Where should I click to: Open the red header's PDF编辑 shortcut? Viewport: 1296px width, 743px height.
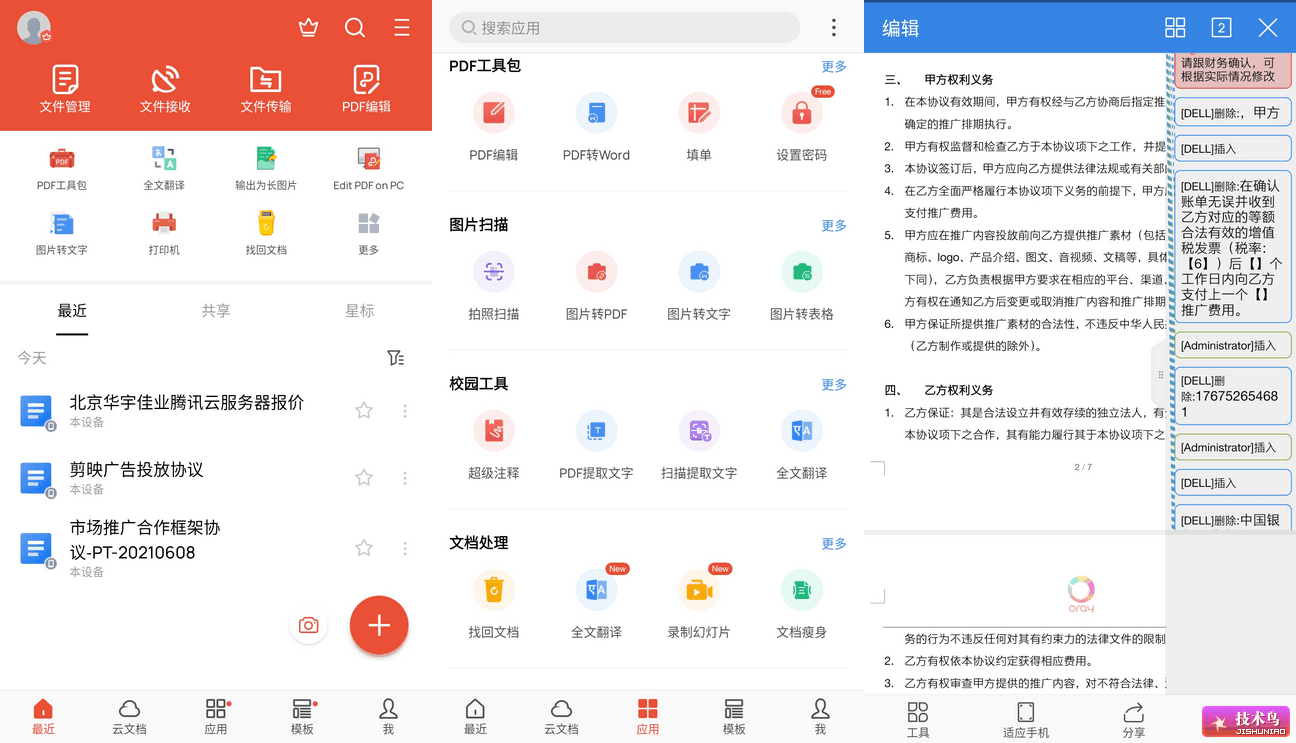point(366,89)
